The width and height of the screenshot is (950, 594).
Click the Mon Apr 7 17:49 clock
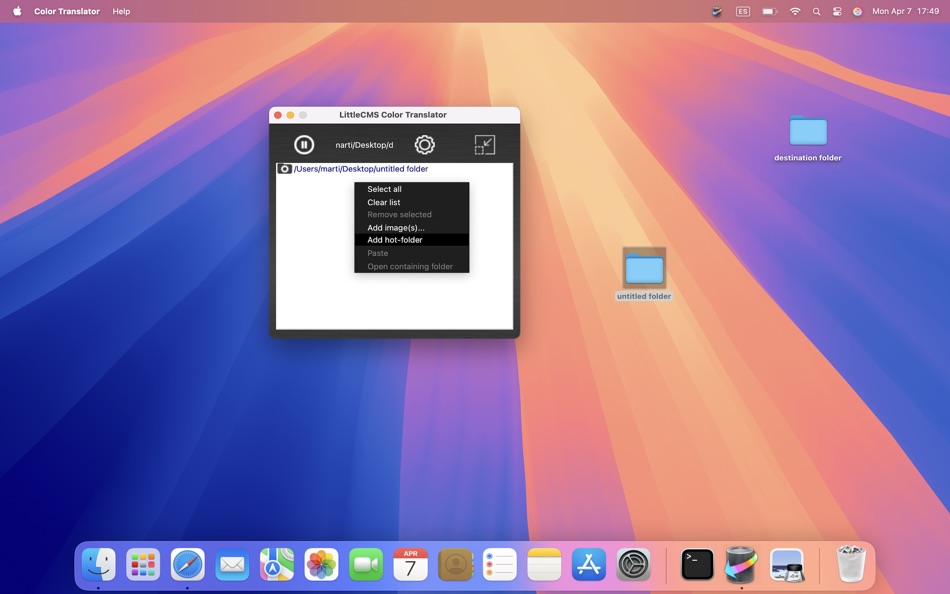905,11
